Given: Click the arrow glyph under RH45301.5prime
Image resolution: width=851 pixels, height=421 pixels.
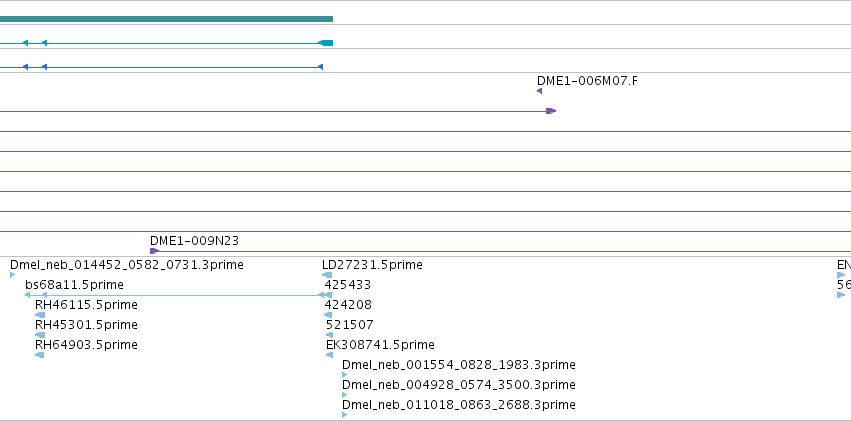Looking at the screenshot, I should pos(40,335).
